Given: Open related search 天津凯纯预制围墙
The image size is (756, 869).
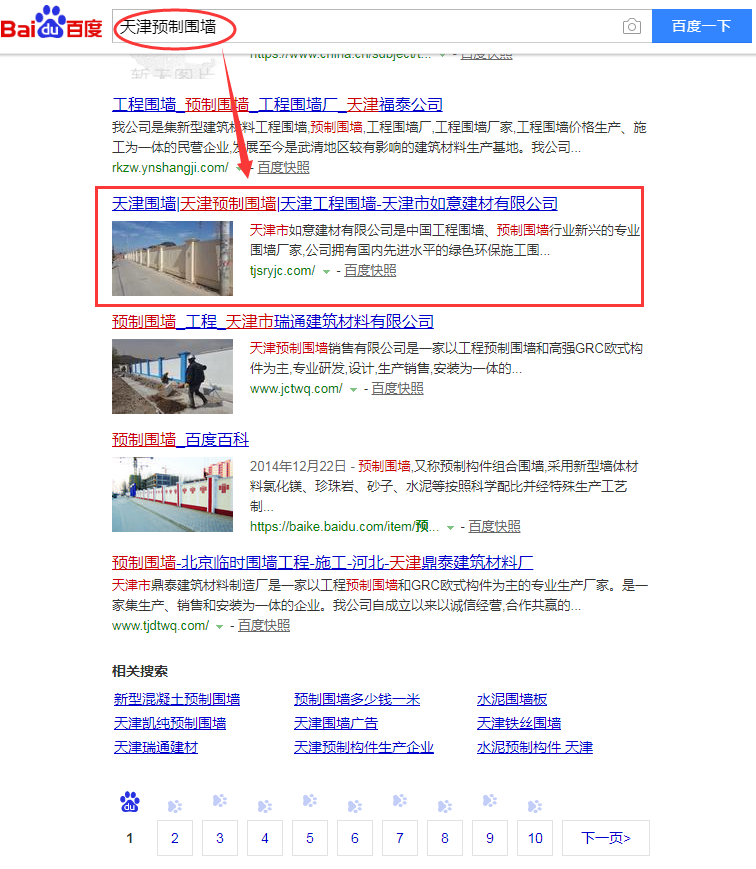Looking at the screenshot, I should pyautogui.click(x=170, y=723).
